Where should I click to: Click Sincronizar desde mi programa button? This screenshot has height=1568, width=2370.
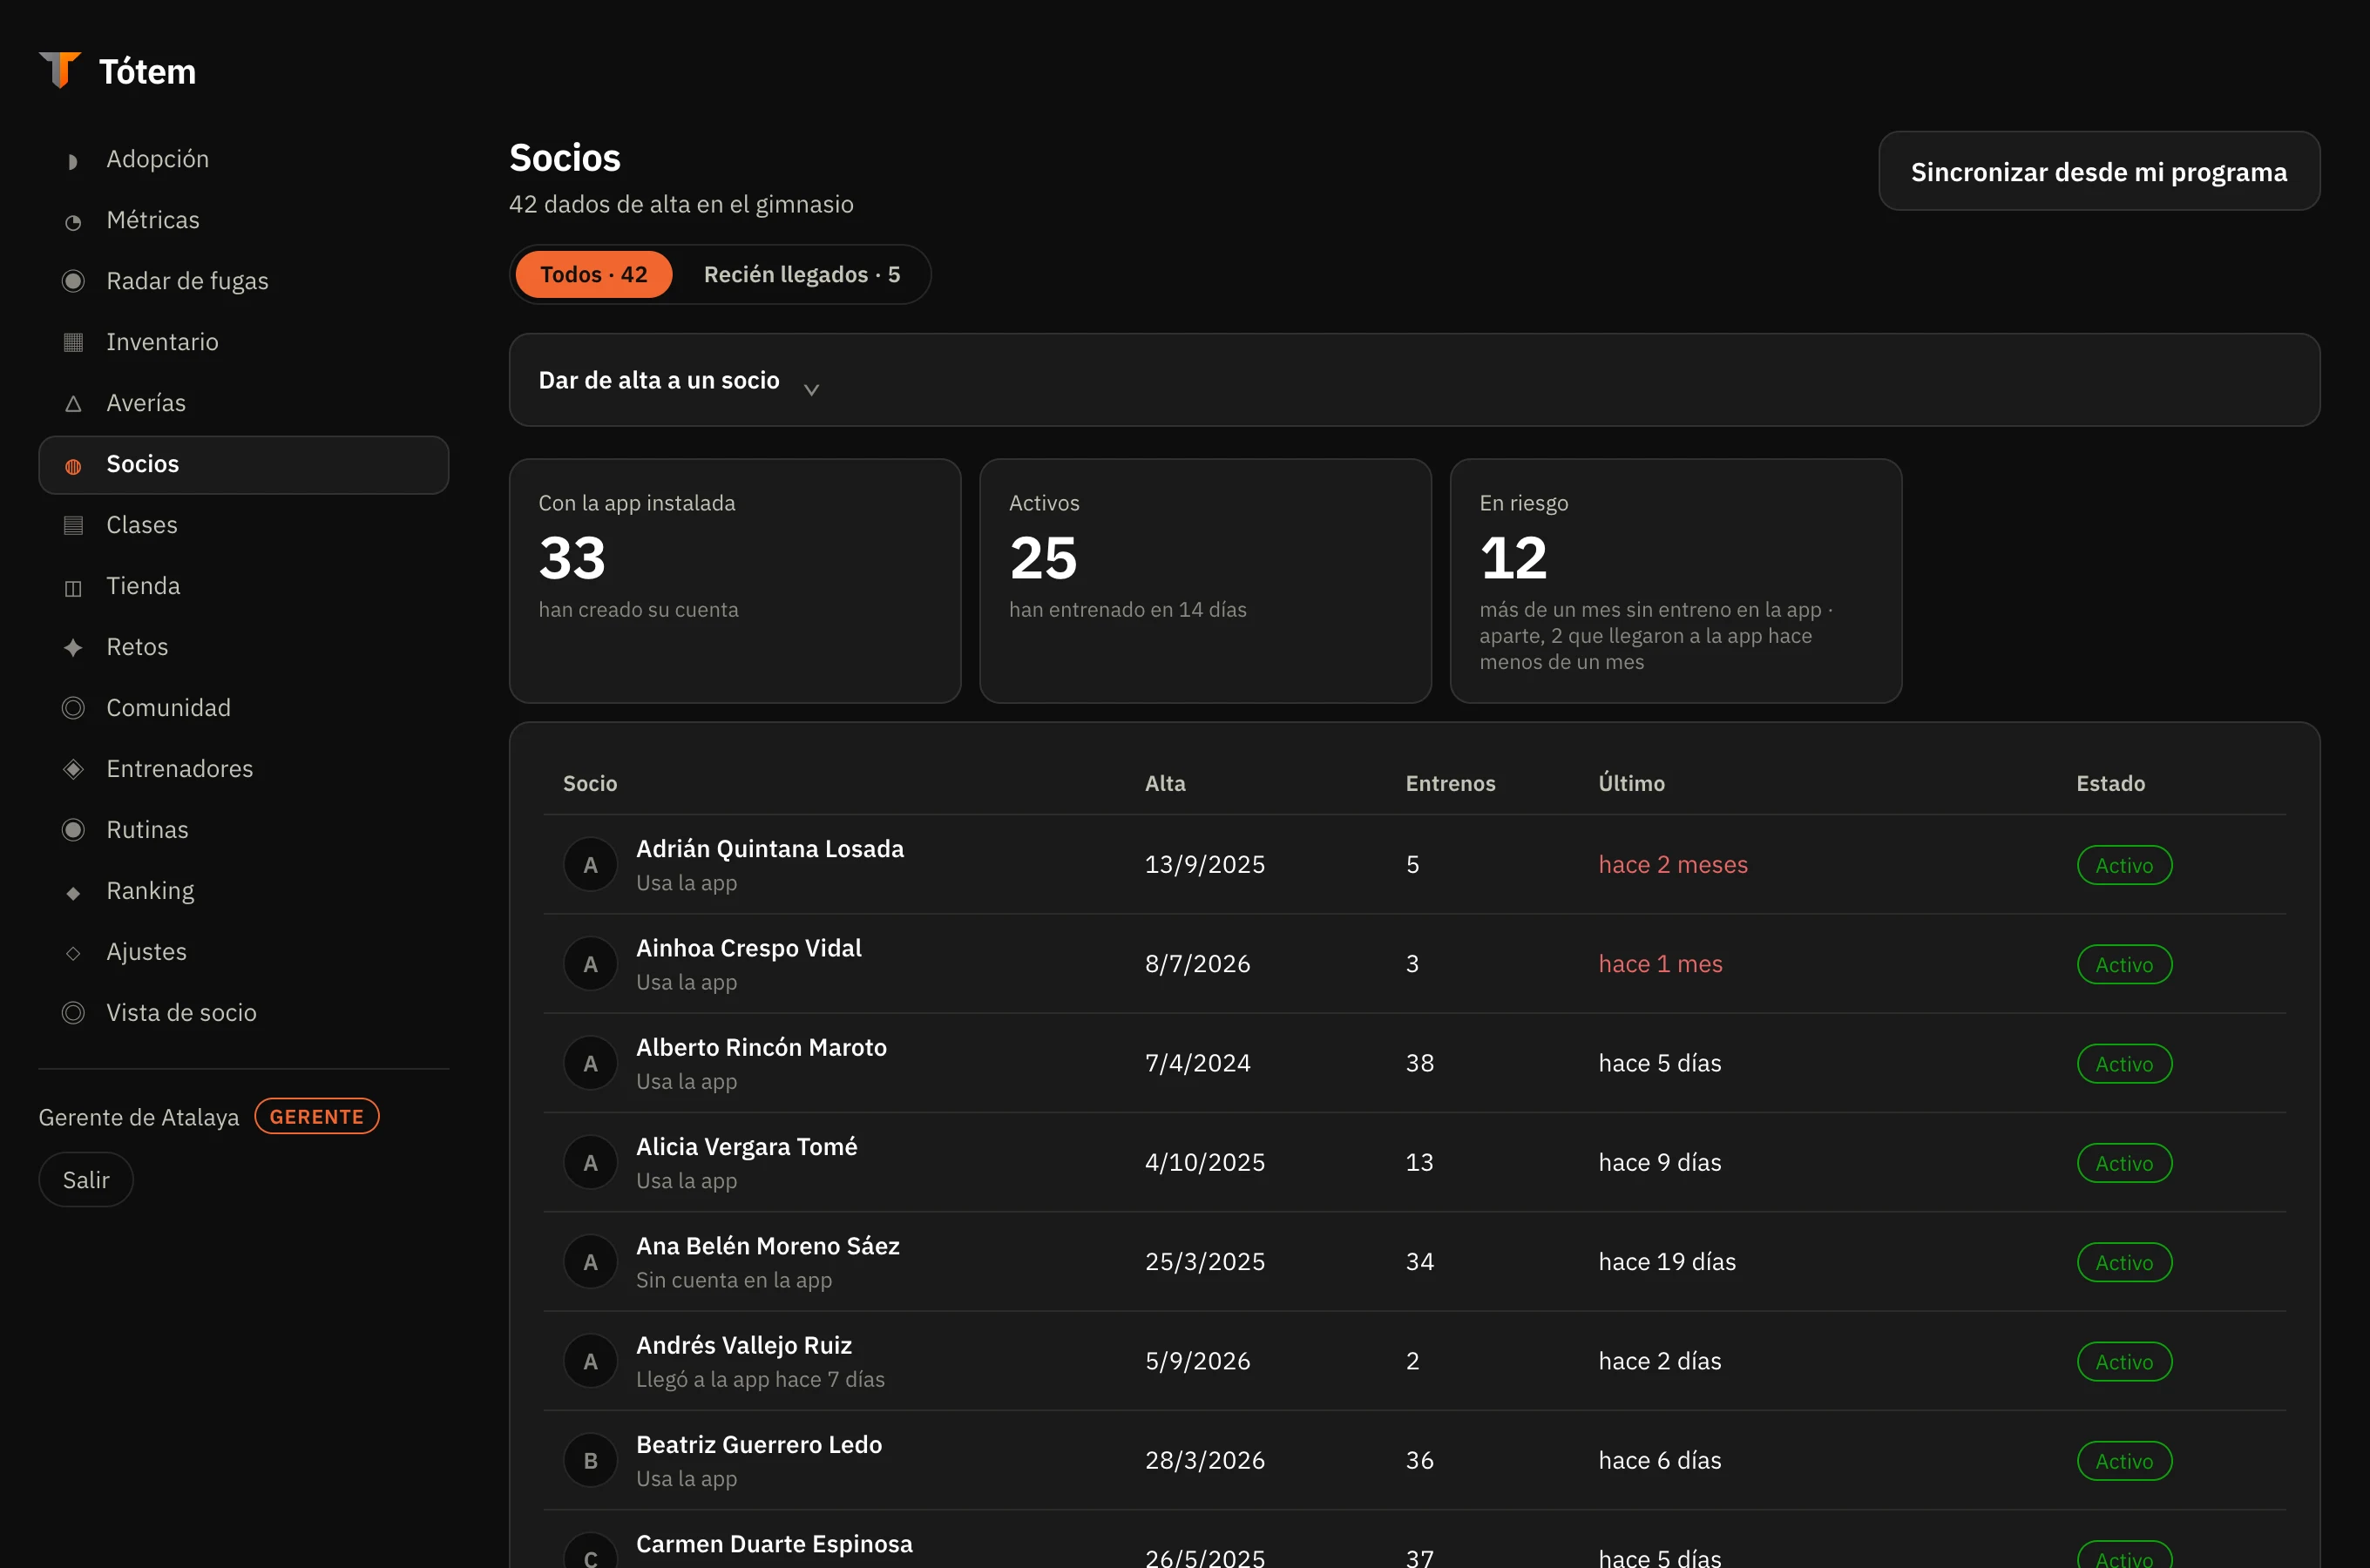point(2099,171)
